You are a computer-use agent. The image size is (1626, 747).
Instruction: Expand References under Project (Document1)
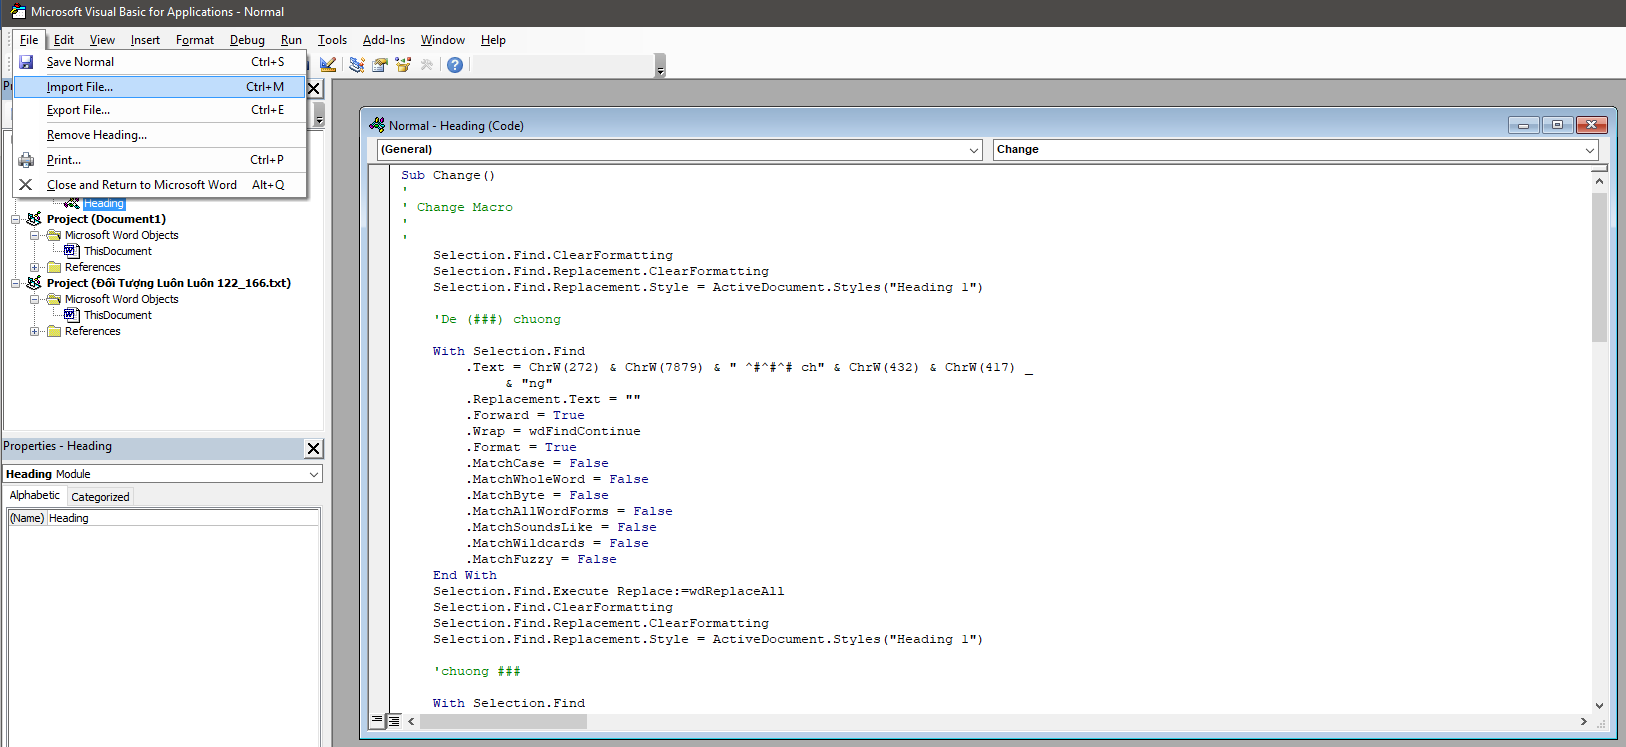pos(35,267)
